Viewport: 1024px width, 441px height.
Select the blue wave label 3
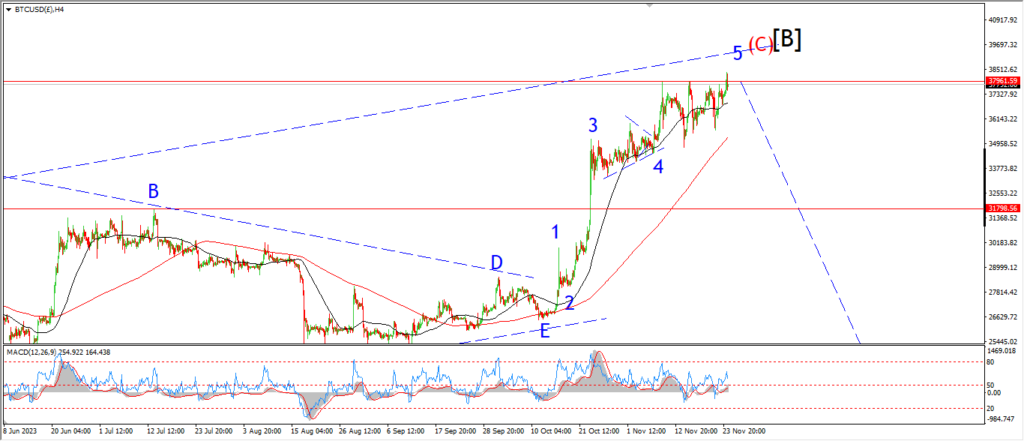[x=593, y=126]
